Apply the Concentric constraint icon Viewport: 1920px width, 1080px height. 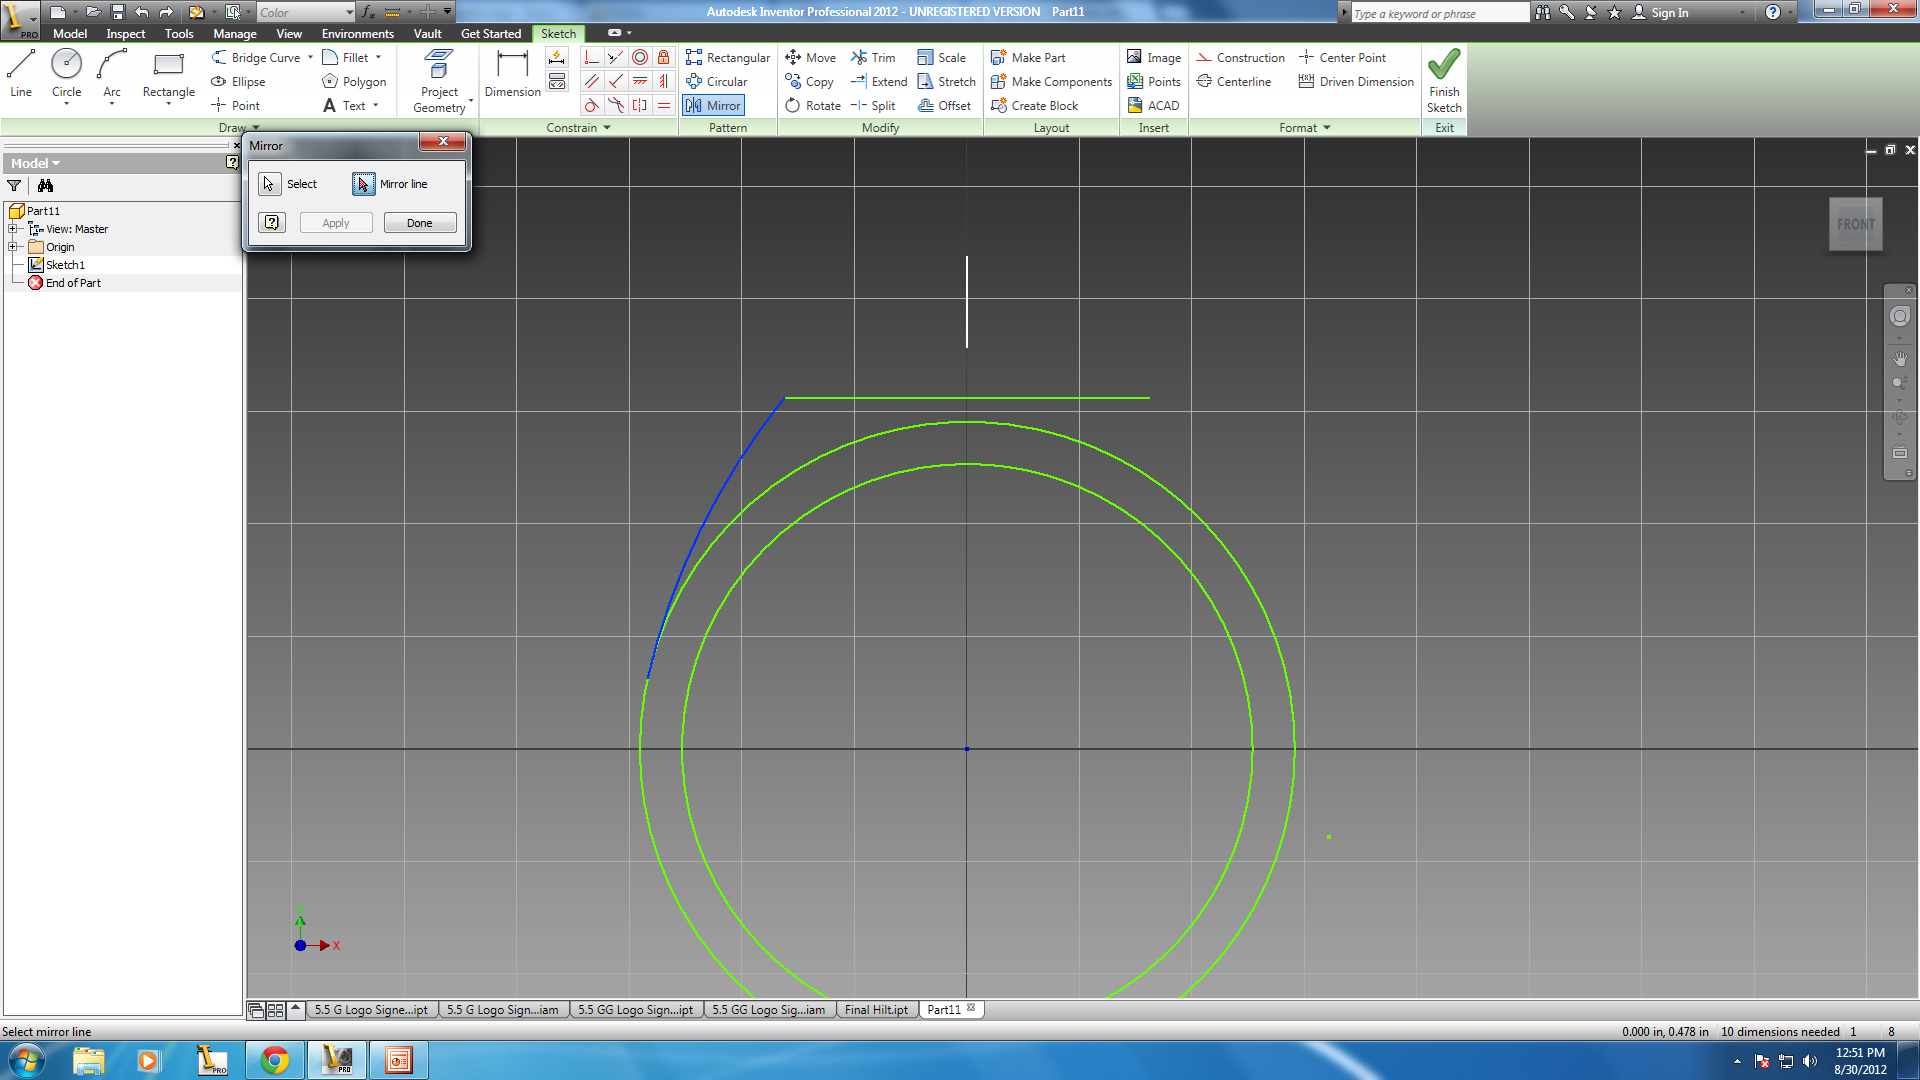coord(640,57)
